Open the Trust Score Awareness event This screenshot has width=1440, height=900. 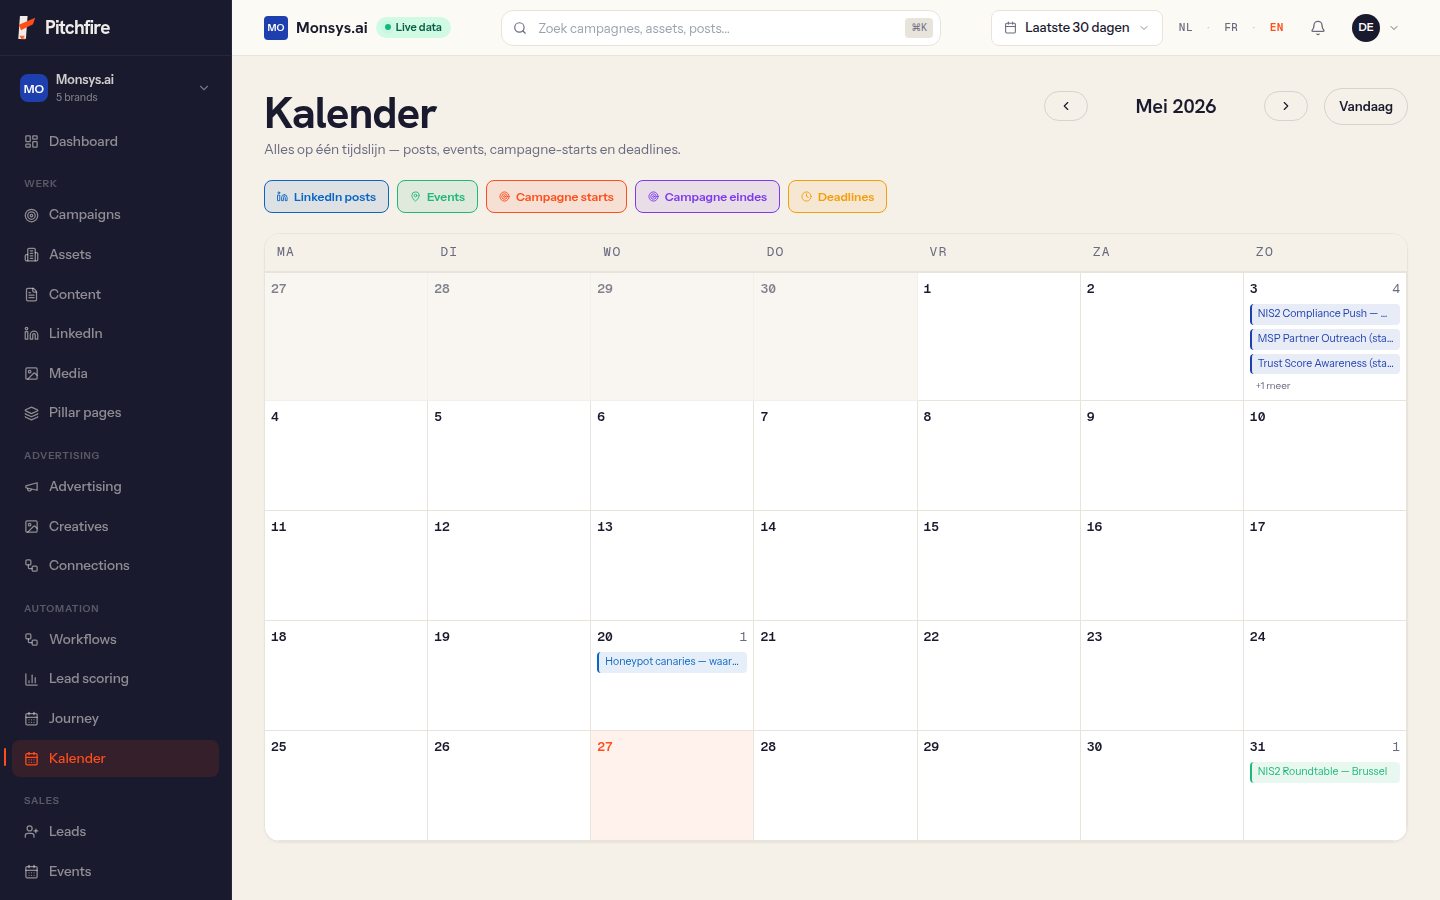[1325, 364]
